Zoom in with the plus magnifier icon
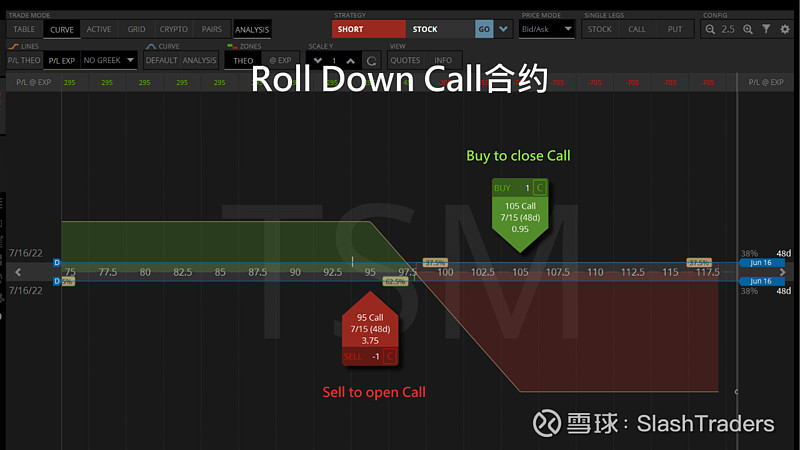 tap(748, 29)
